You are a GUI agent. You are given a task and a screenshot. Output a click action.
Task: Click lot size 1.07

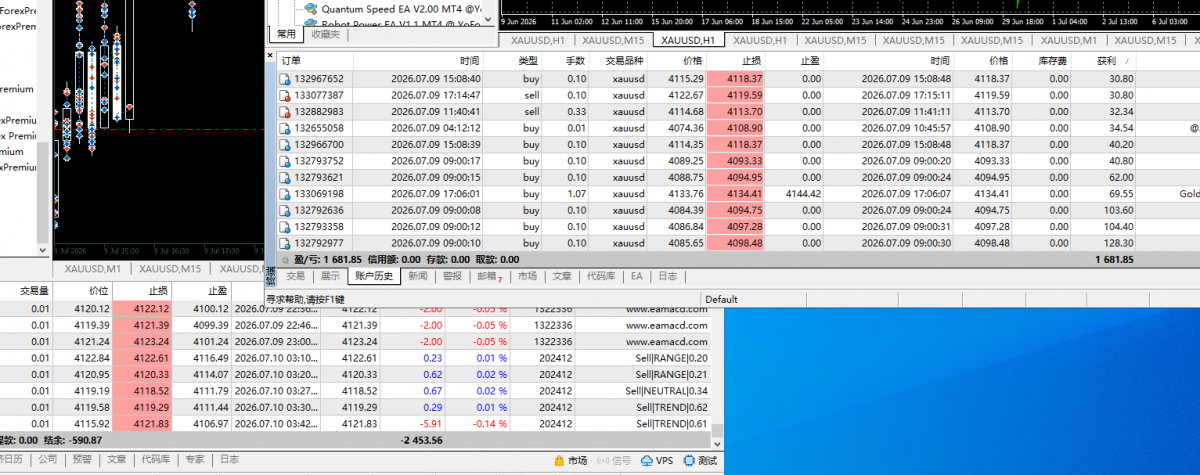click(577, 194)
